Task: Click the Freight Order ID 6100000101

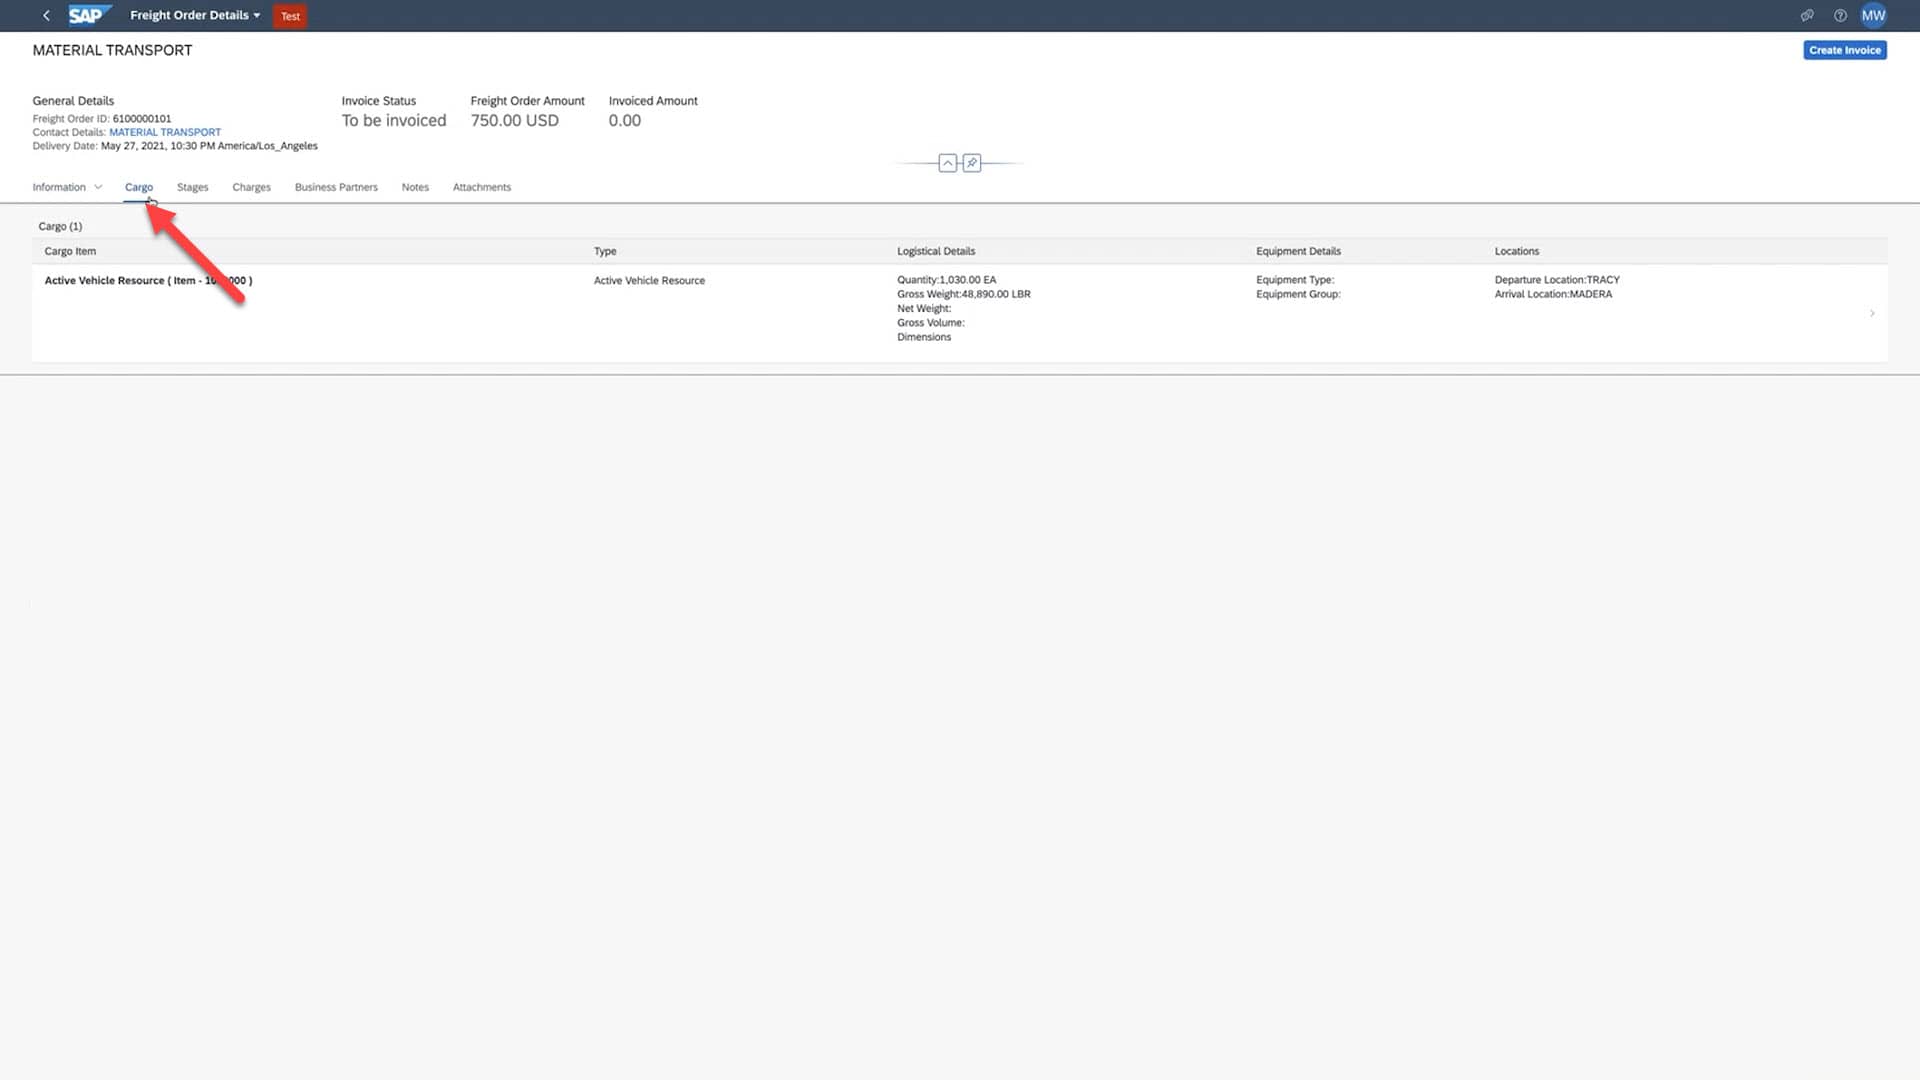Action: coord(142,118)
